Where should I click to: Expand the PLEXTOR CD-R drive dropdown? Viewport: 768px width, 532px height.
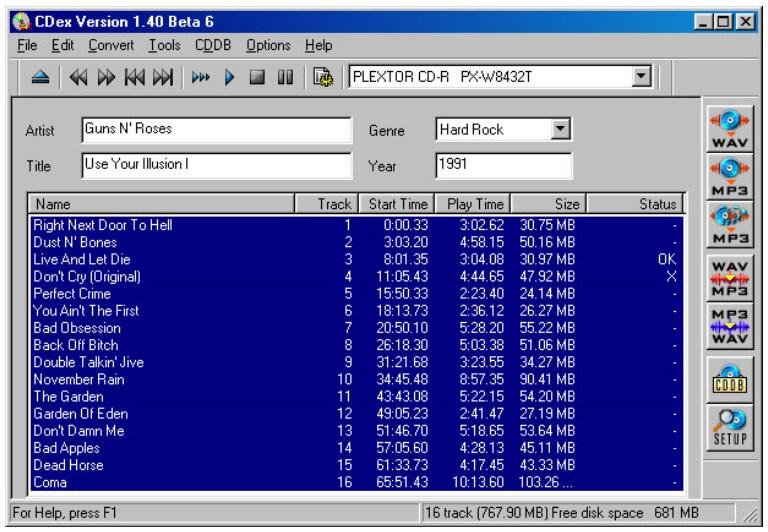(x=641, y=77)
